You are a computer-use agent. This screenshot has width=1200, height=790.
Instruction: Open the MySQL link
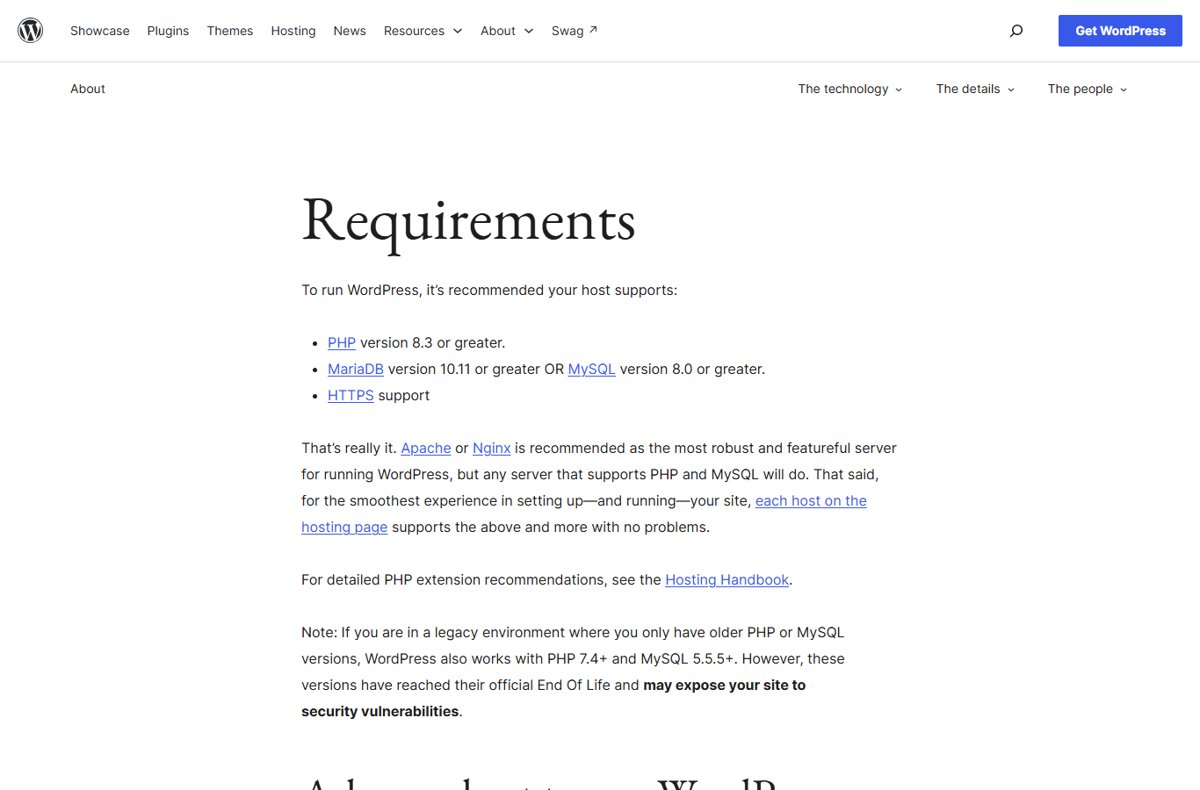[592, 369]
